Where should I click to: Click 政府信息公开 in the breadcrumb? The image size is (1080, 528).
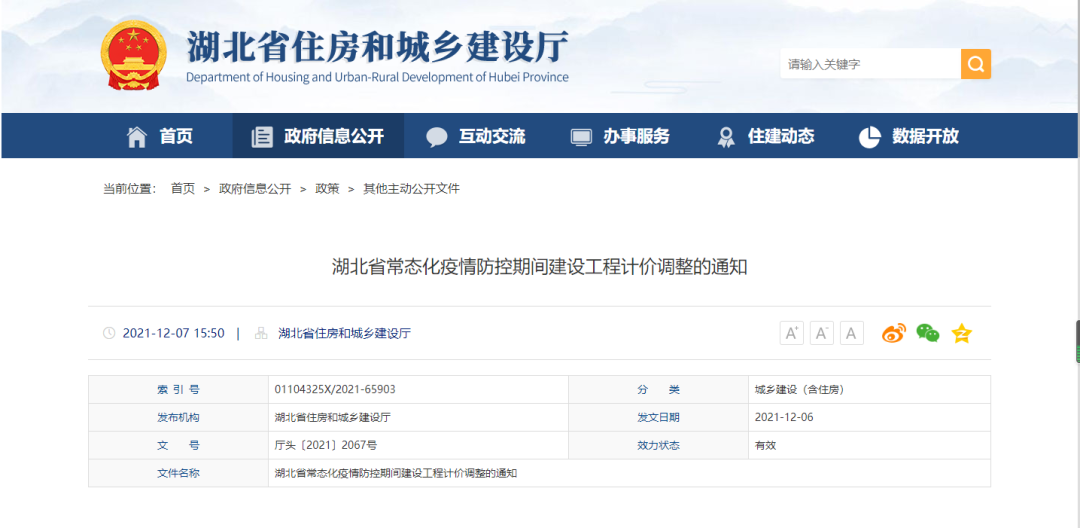(x=255, y=189)
